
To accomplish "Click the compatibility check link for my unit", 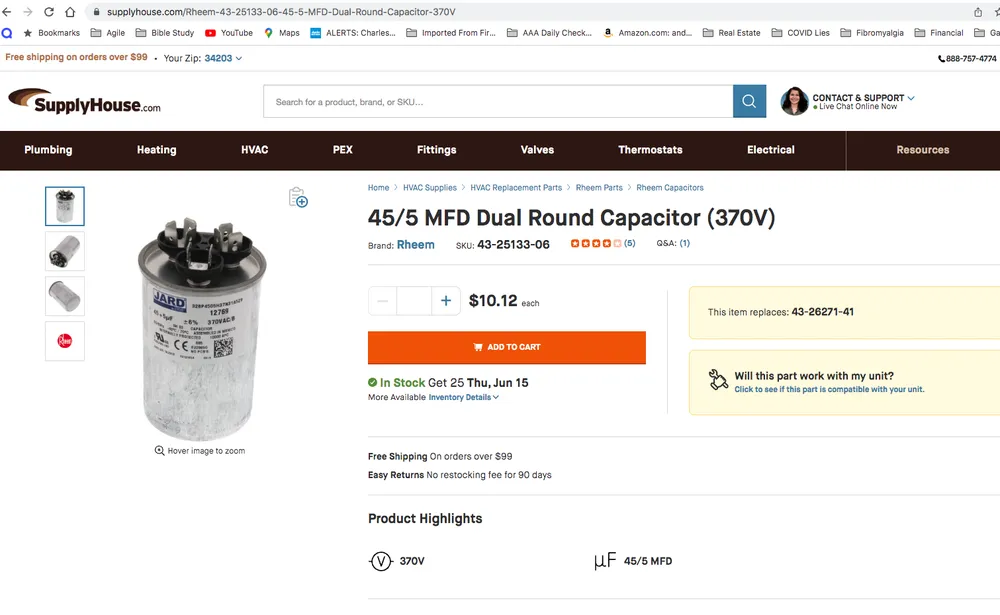I will [x=829, y=389].
